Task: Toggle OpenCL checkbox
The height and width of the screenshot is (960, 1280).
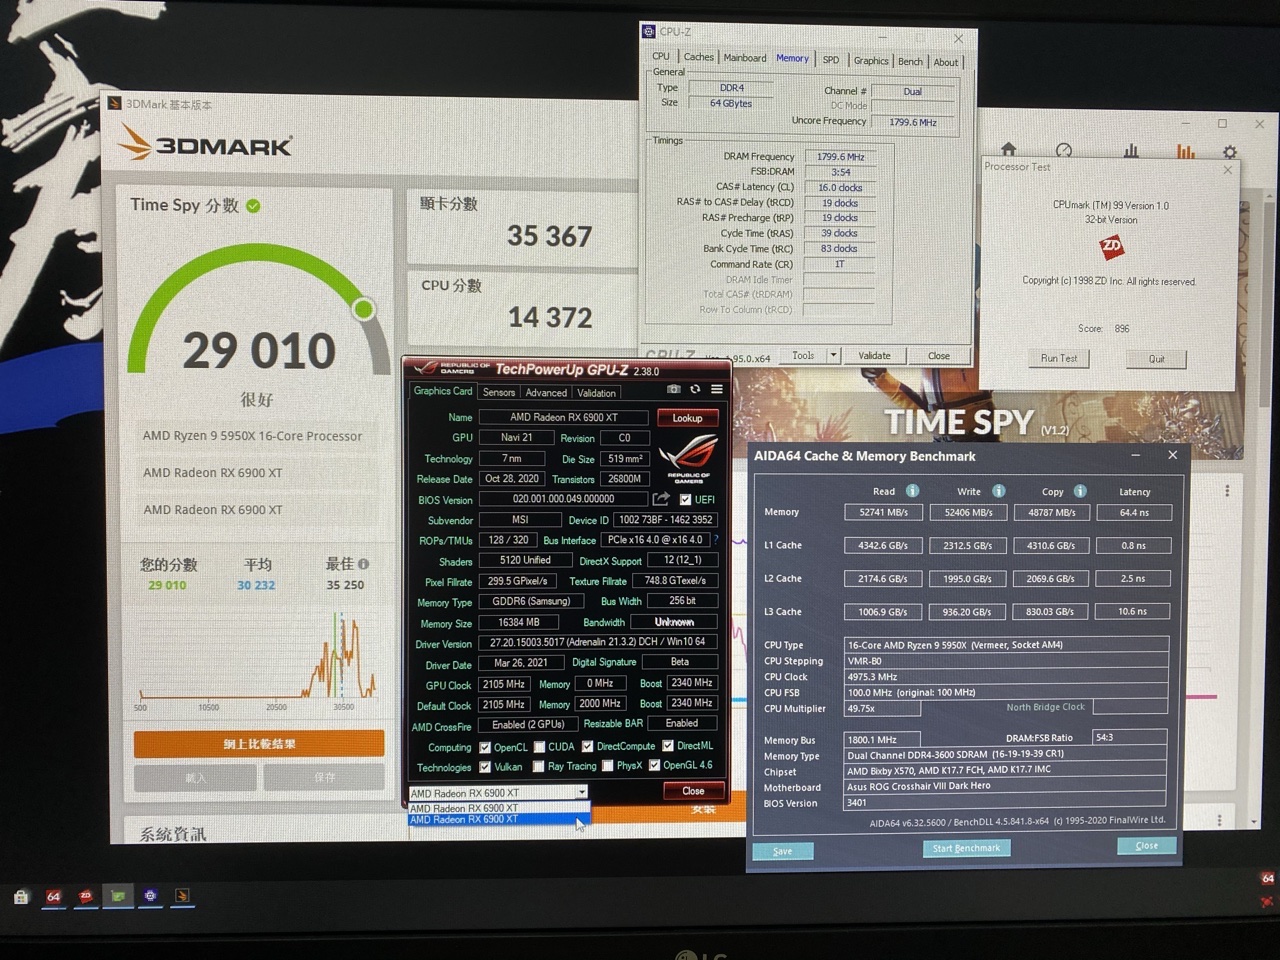Action: pyautogui.click(x=485, y=747)
